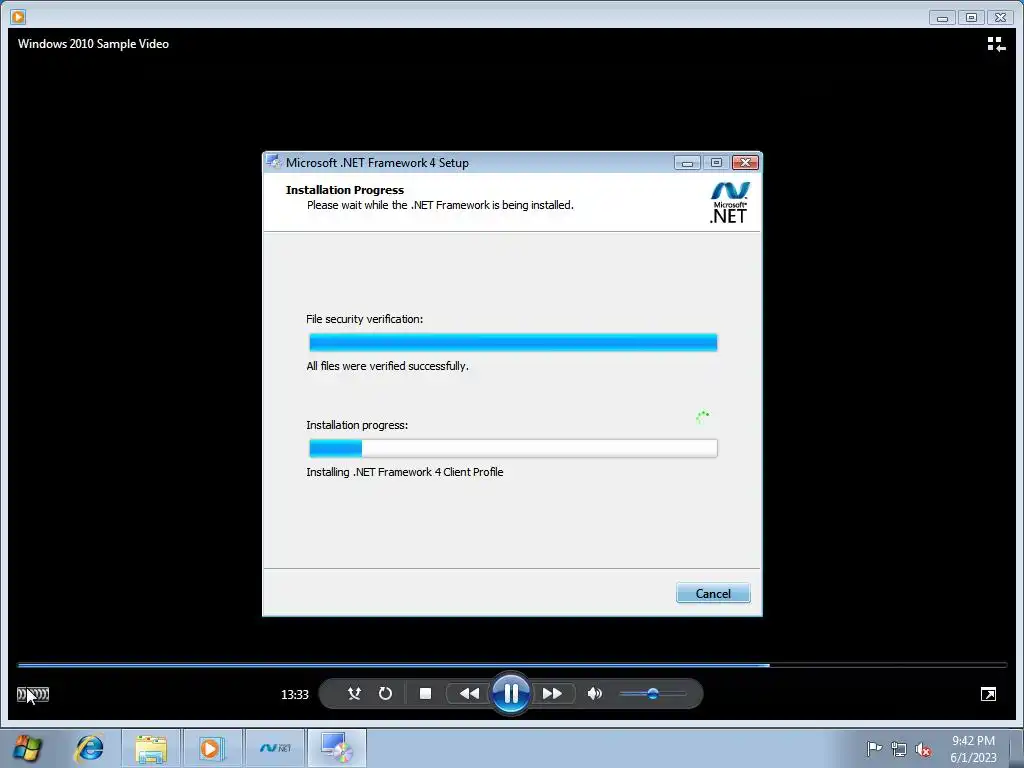Screen dimensions: 1024x768
Task: Click the 13:33 elapsed time display
Action: tap(295, 695)
